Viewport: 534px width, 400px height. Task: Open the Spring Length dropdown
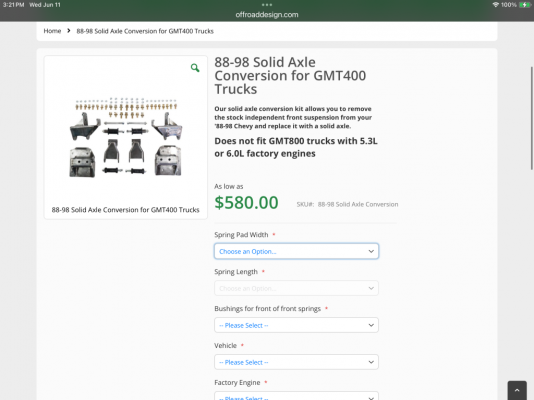tap(296, 288)
